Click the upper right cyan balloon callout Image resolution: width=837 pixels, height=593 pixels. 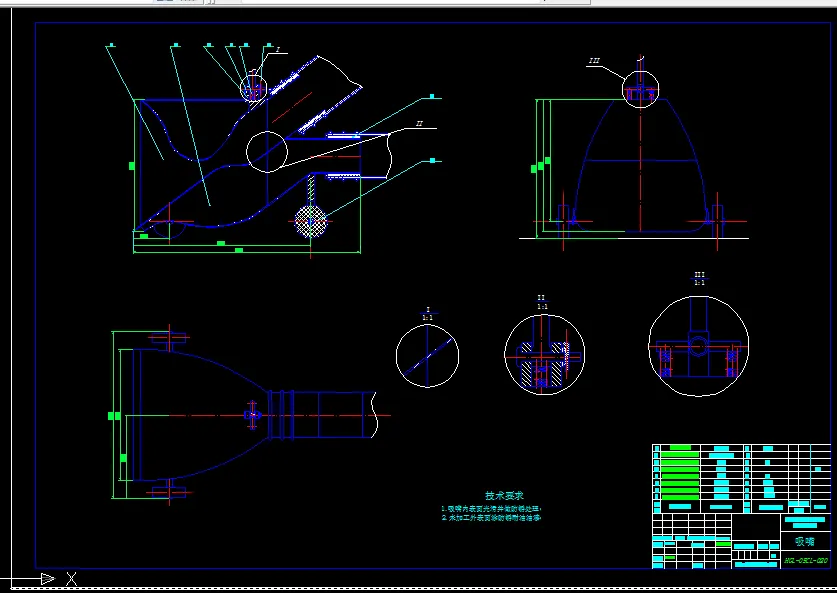coord(432,97)
